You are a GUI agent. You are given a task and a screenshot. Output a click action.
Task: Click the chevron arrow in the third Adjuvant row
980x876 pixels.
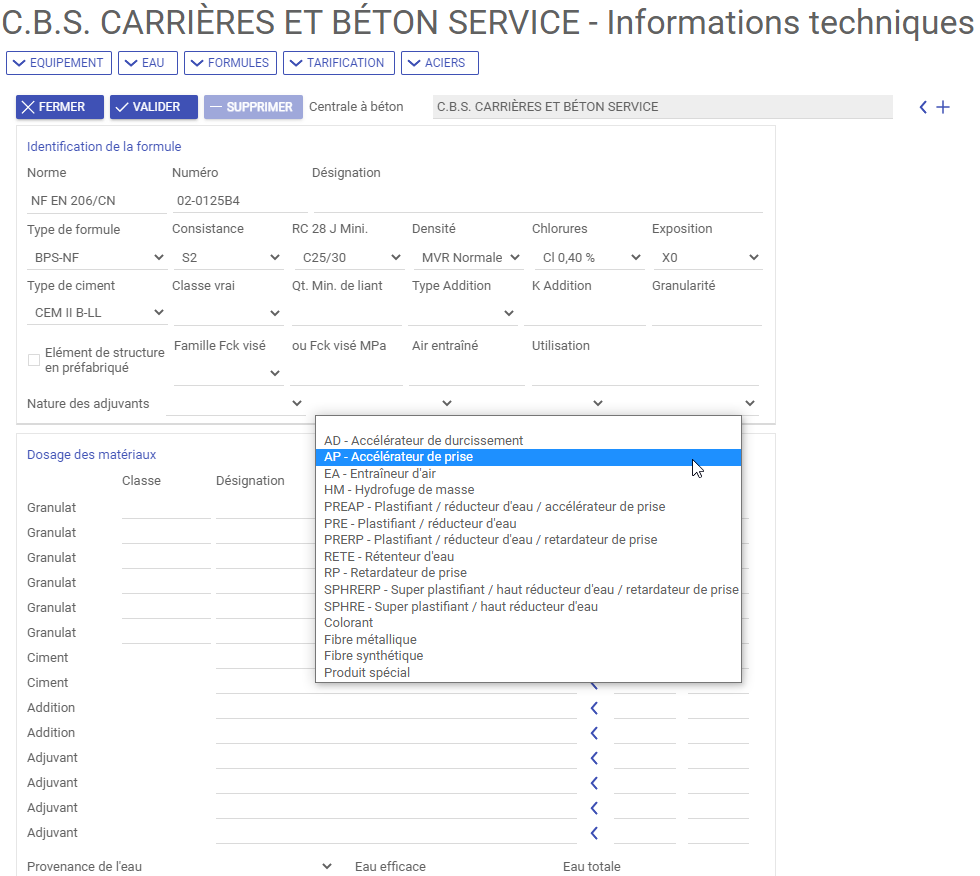coord(594,808)
